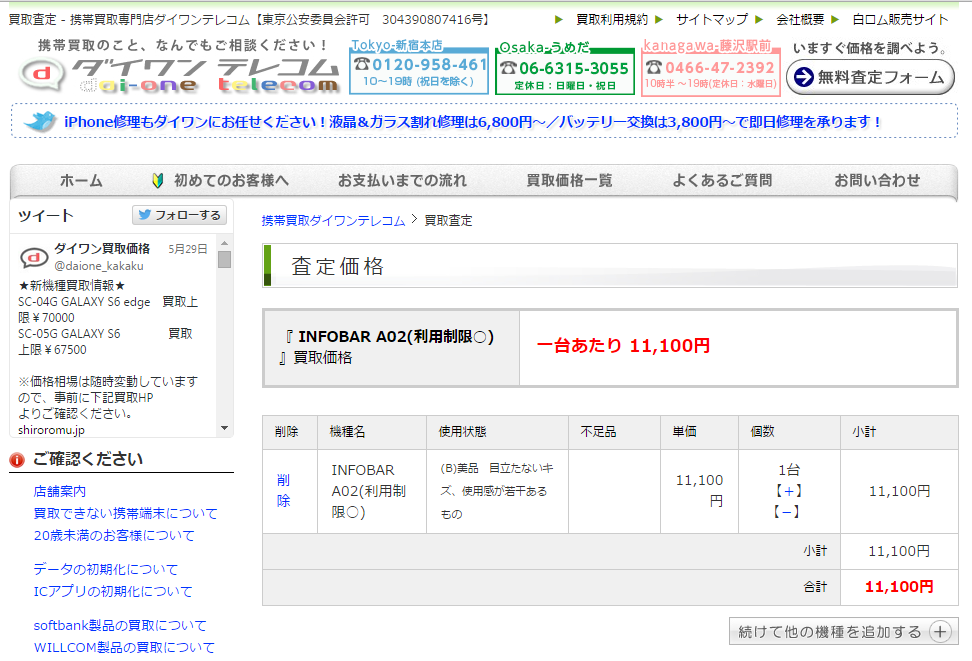Decrease quantity with the【−】control
This screenshot has height=661, width=972.
786,512
